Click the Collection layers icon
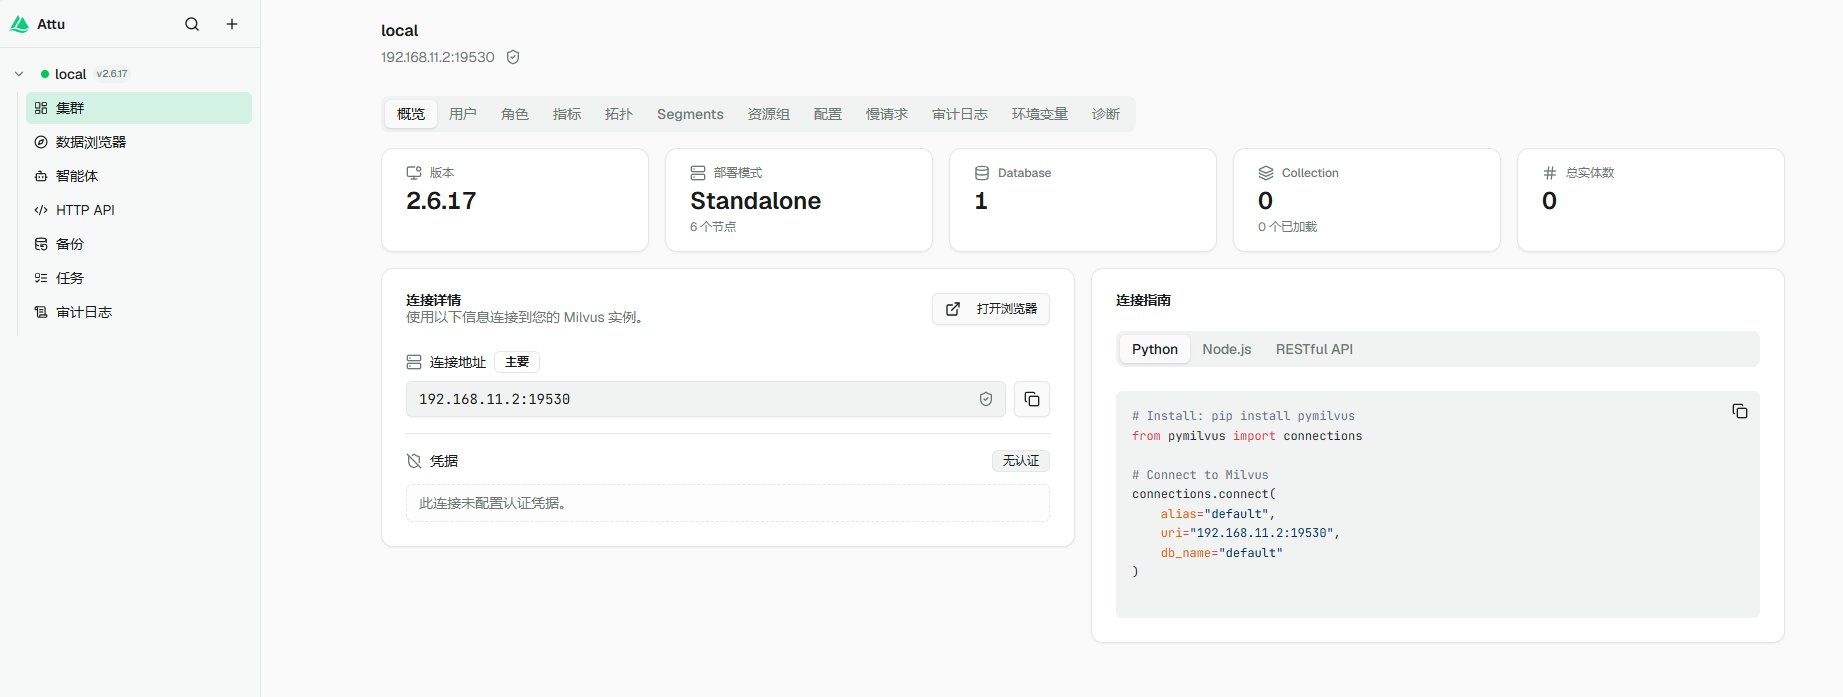 pos(1266,173)
